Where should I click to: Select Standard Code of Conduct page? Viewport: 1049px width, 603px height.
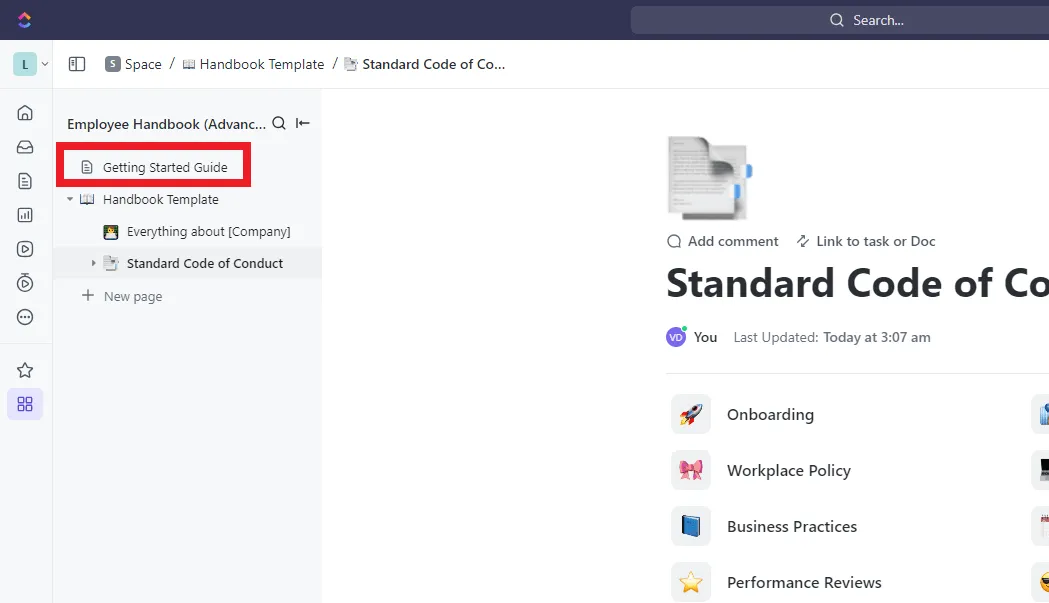point(205,264)
